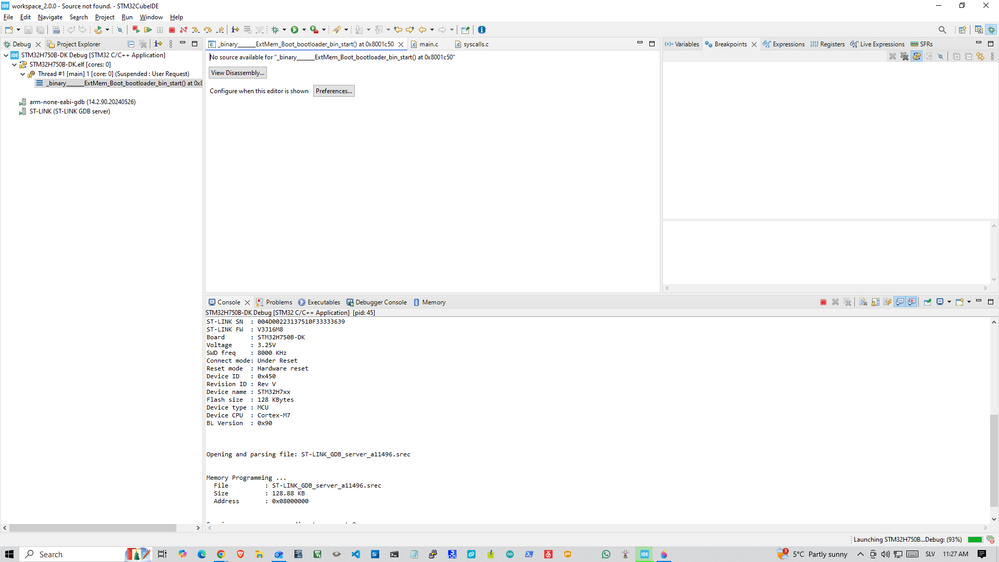Collapse the STM32H750B-DK Debug launch node
Image resolution: width=999 pixels, height=562 pixels.
coord(6,55)
